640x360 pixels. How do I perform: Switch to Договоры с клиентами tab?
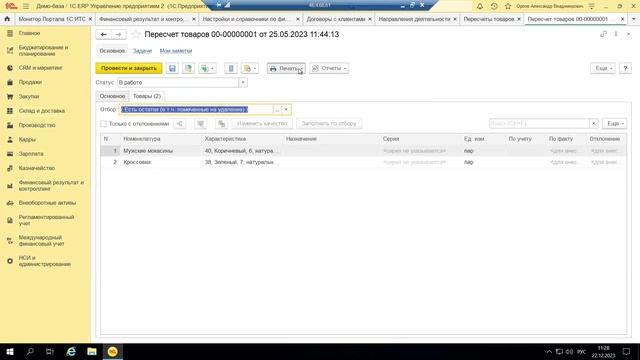336,19
